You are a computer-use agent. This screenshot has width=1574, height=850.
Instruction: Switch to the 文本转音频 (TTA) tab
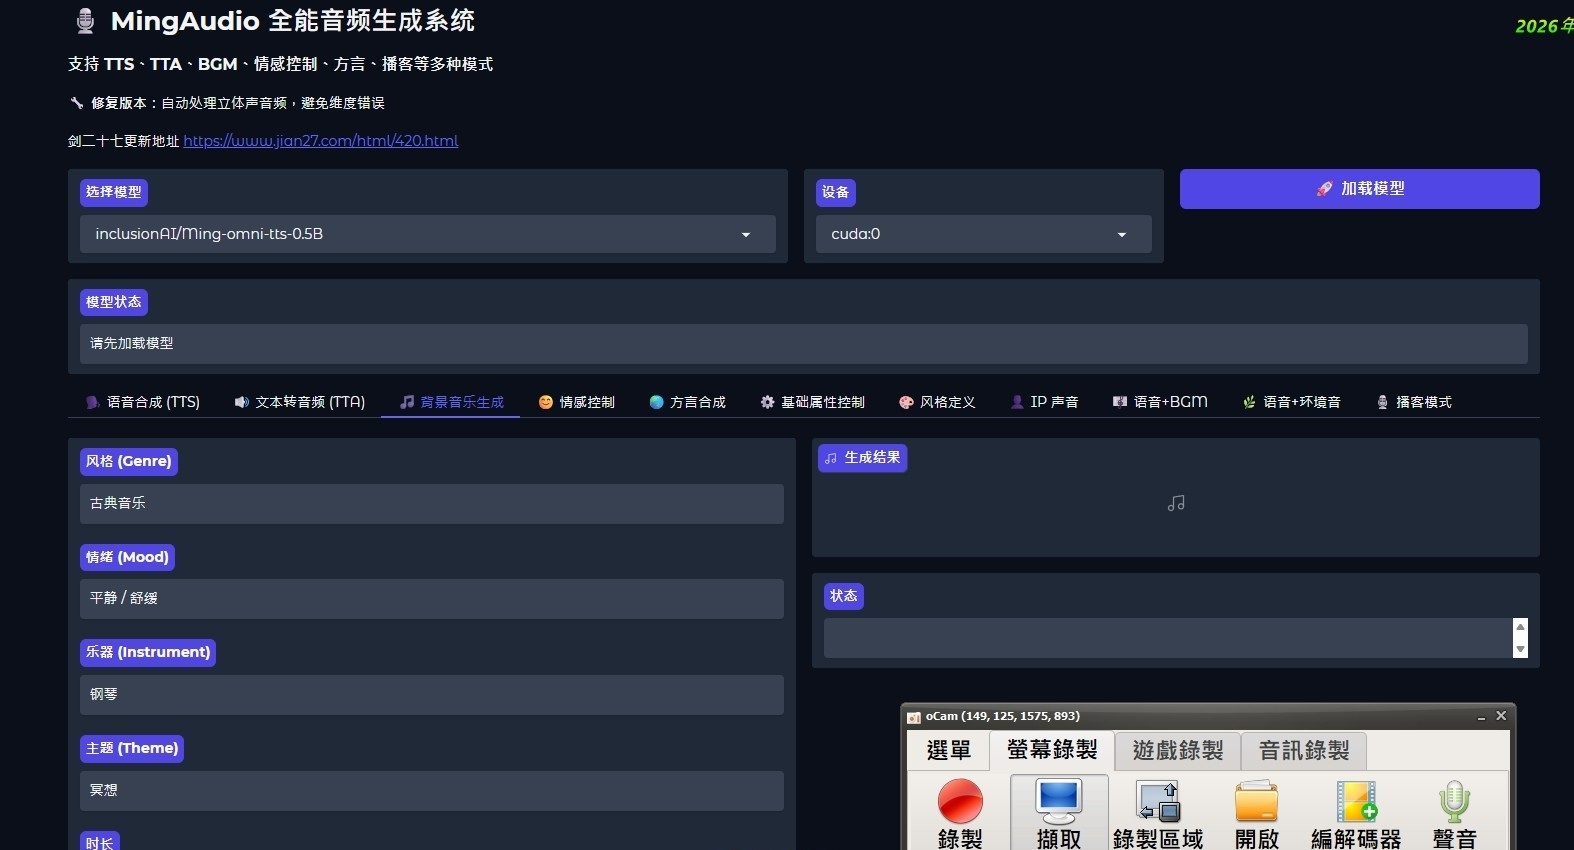pyautogui.click(x=300, y=402)
